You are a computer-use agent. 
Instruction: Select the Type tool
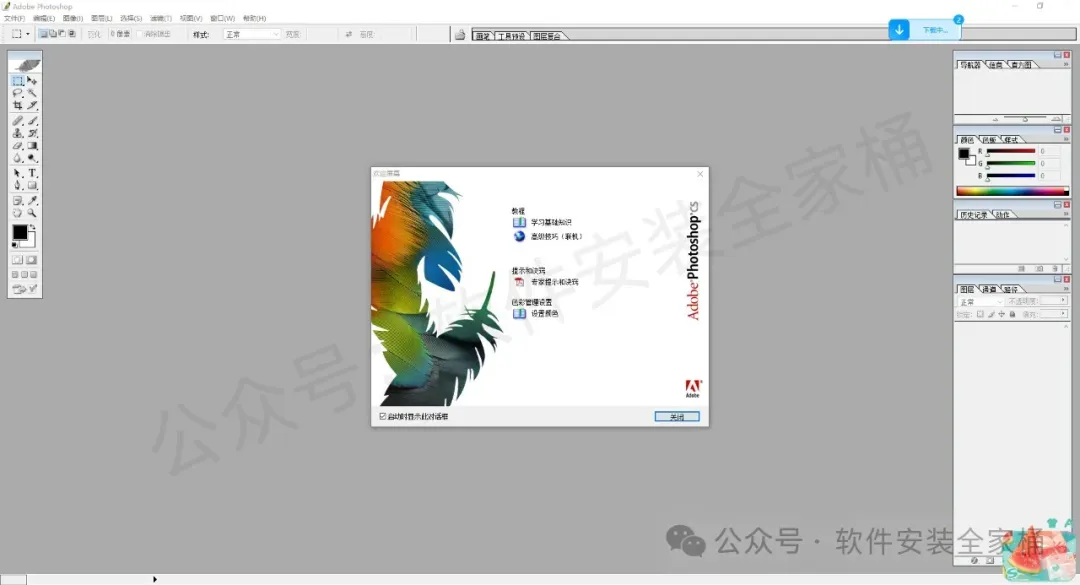tap(32, 173)
